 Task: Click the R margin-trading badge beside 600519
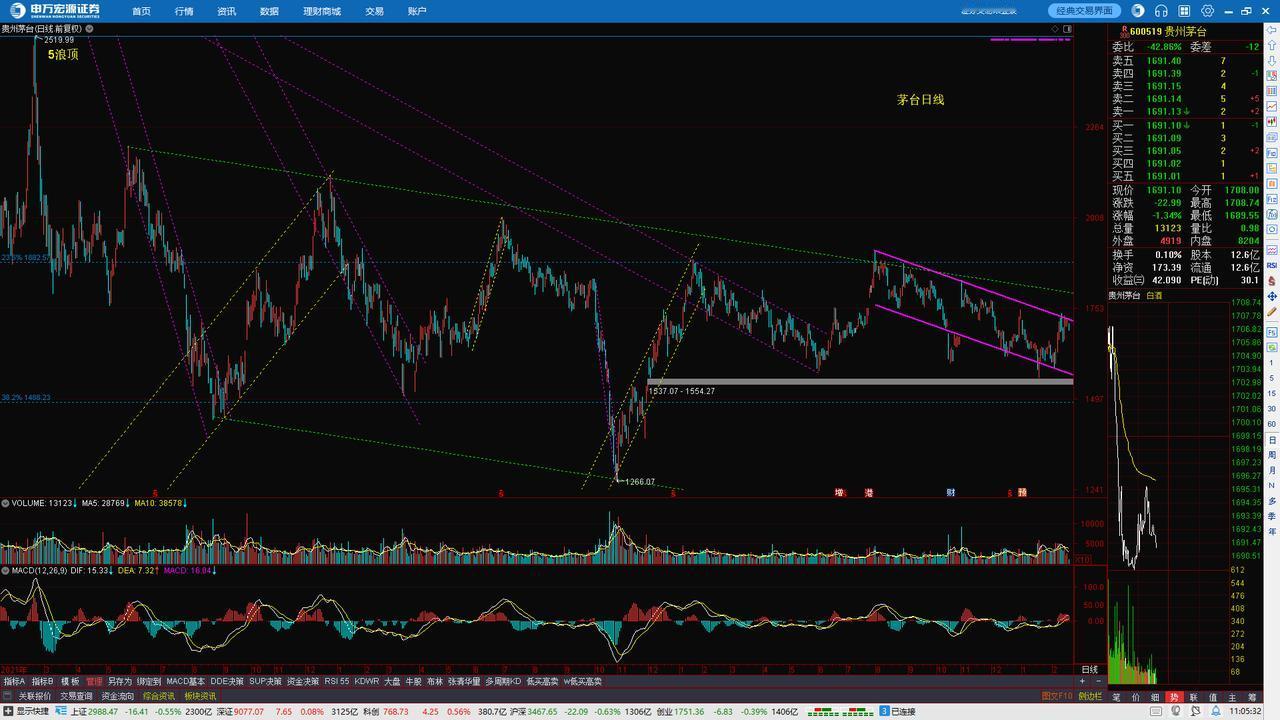[1125, 32]
